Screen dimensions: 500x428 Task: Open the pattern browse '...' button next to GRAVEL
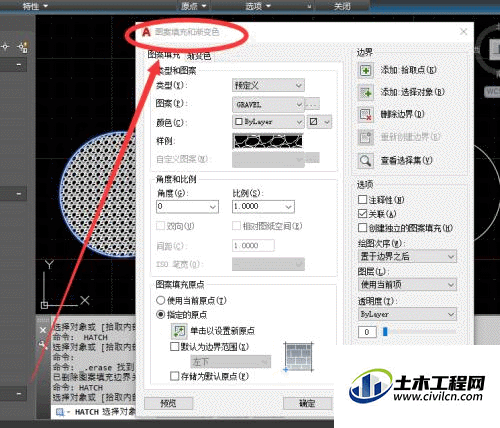[x=312, y=104]
